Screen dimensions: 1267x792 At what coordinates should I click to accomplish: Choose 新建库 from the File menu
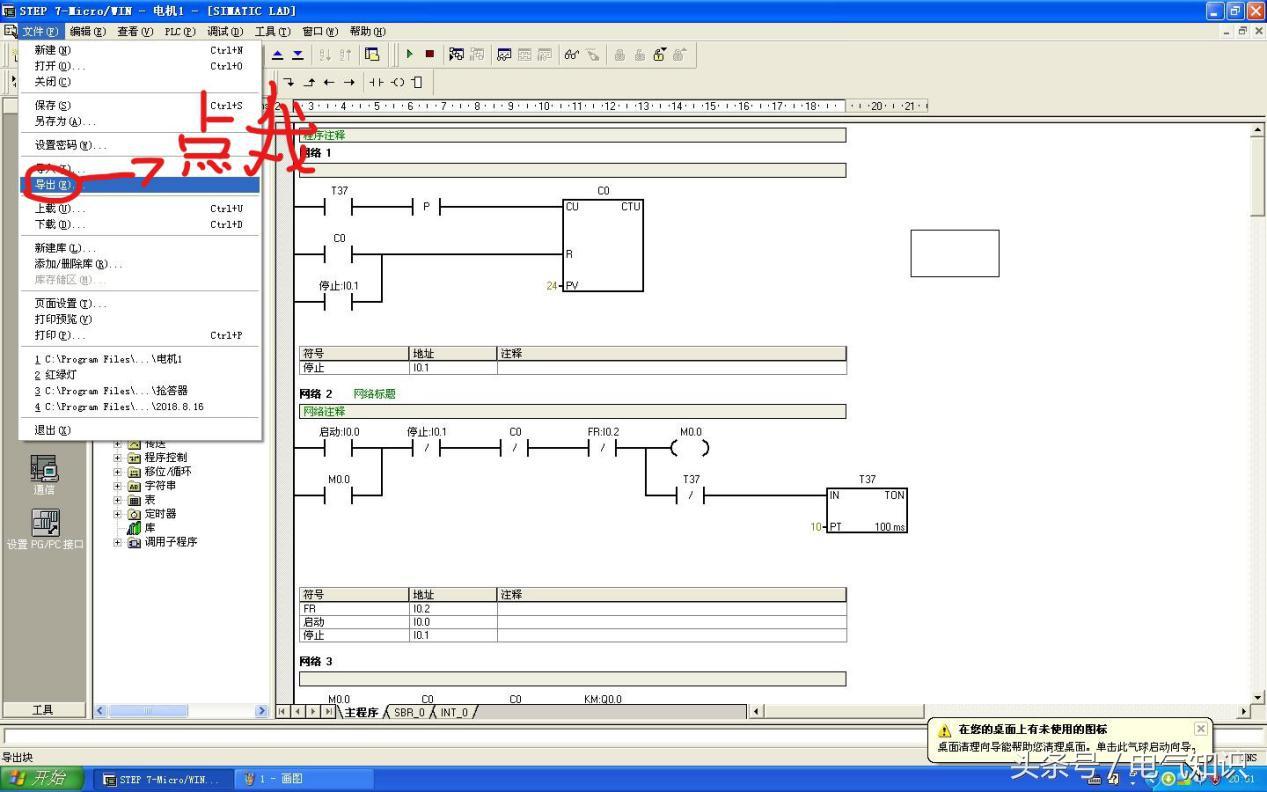point(141,248)
